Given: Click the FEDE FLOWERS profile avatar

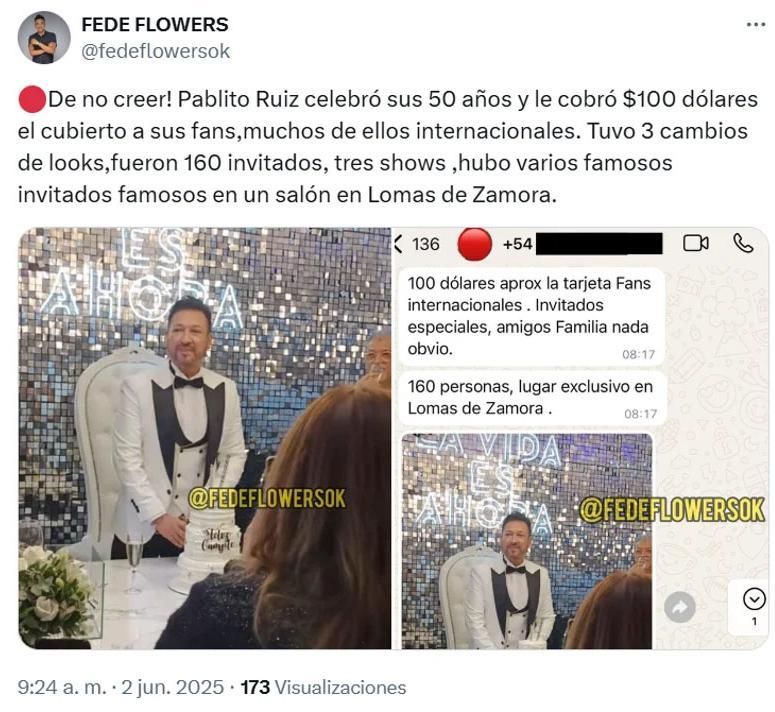Looking at the screenshot, I should point(44,38).
